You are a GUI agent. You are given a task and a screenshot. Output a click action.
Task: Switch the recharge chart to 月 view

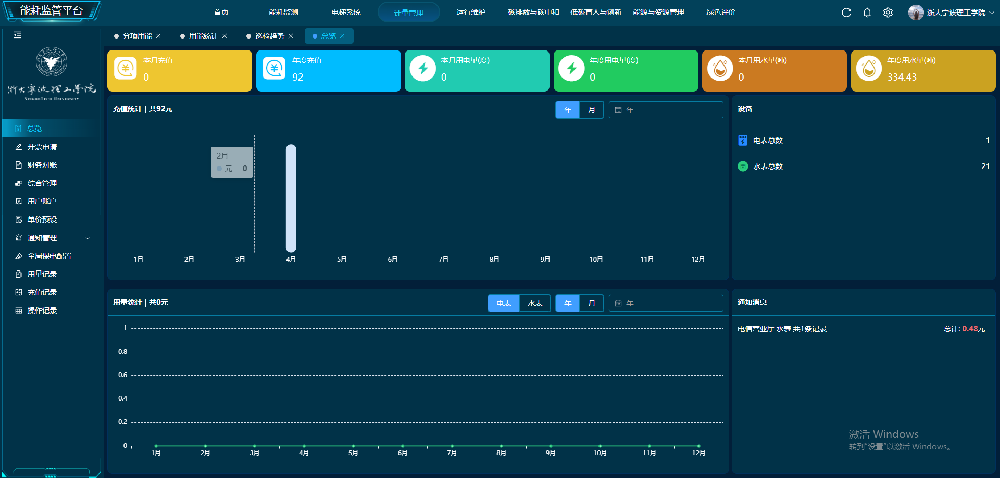tap(591, 110)
